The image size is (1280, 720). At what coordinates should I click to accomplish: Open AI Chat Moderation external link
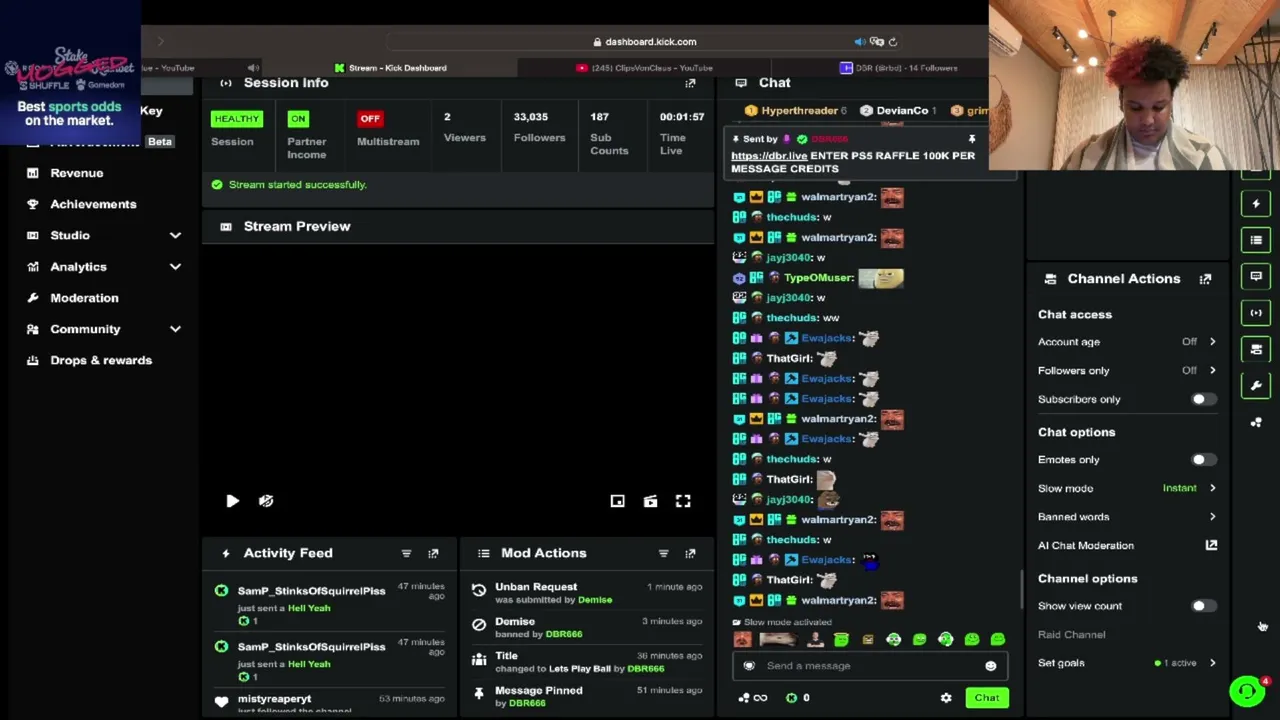1211,546
